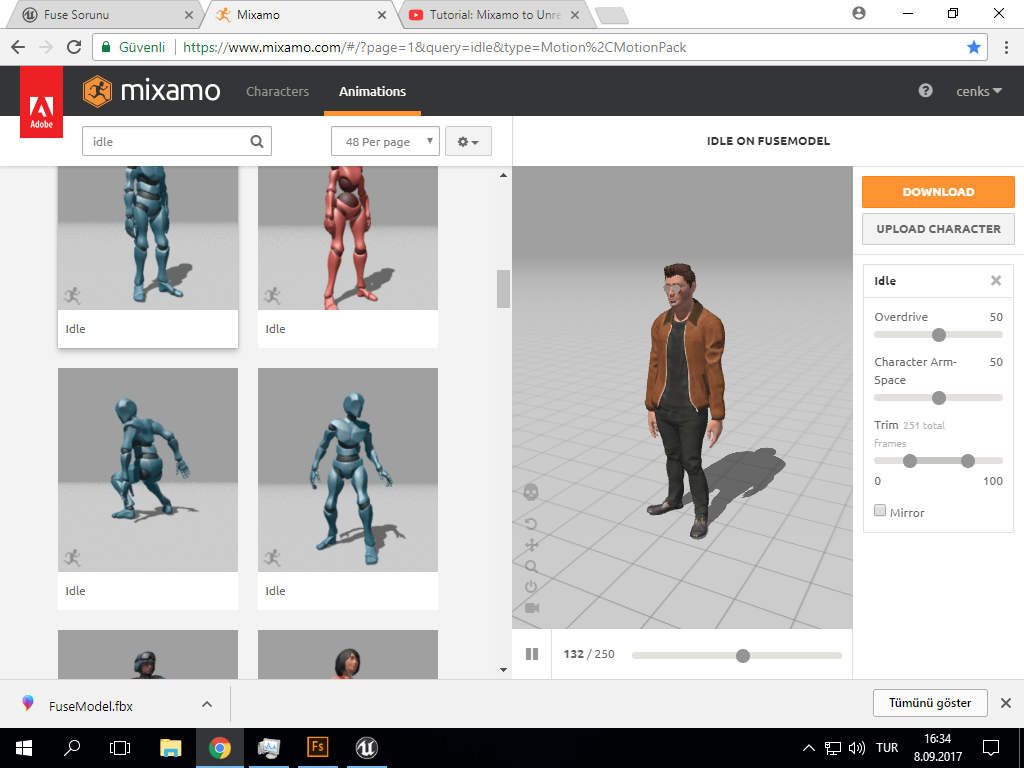Viewport: 1024px width, 768px height.
Task: Click the UPLOAD CHARACTER button
Action: pyautogui.click(x=938, y=229)
